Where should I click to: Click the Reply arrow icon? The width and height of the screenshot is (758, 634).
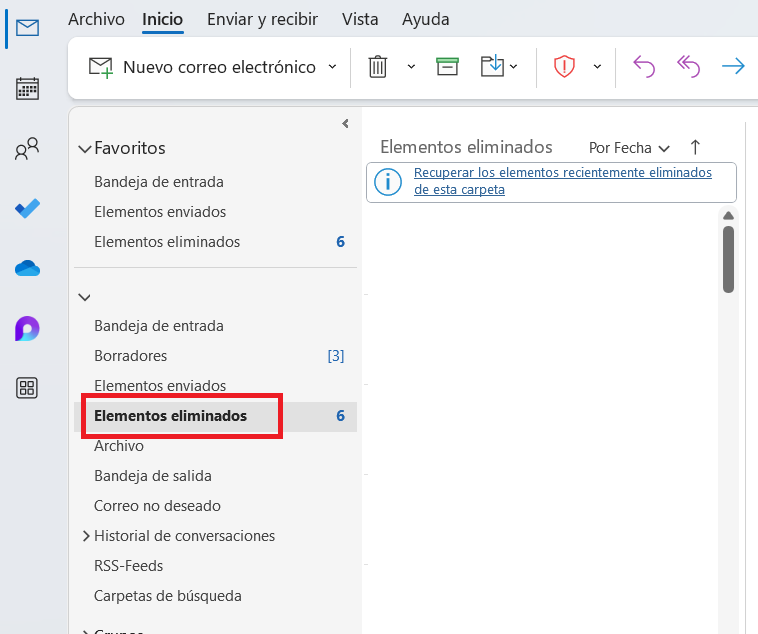pyautogui.click(x=644, y=67)
